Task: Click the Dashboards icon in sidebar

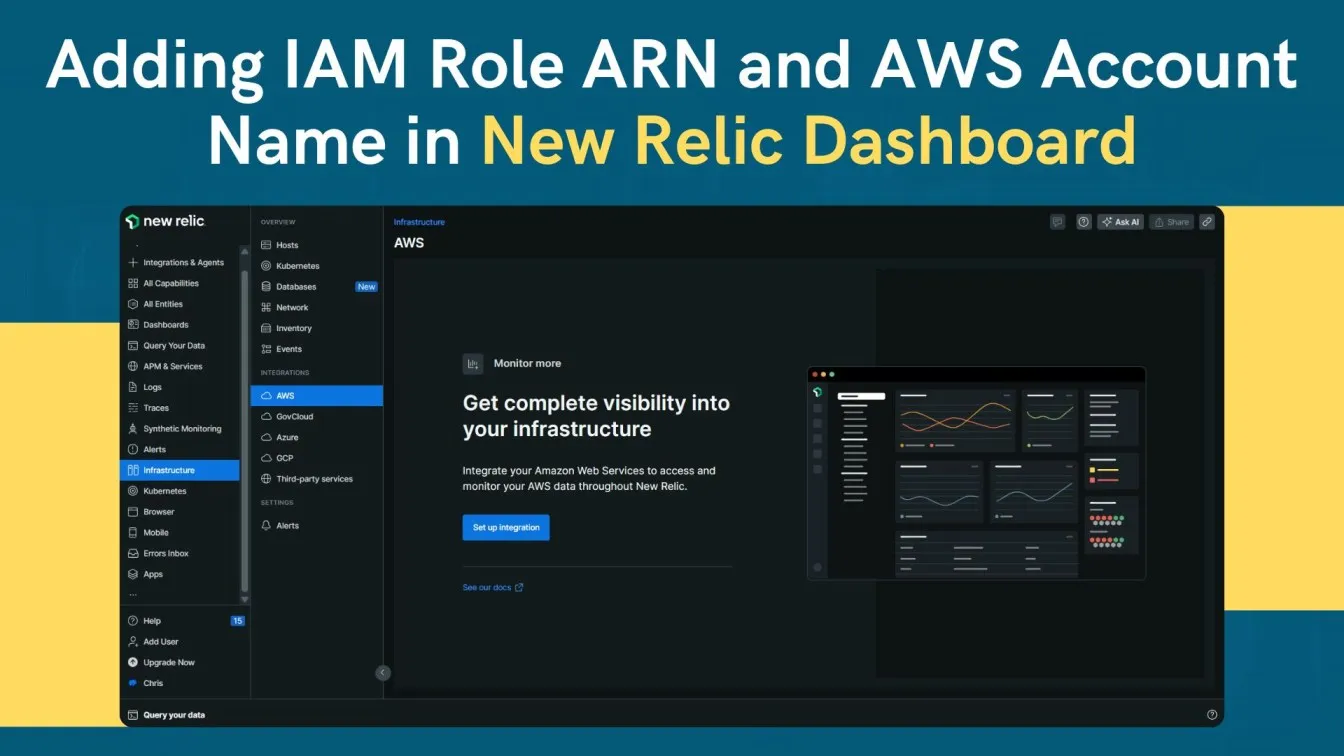Action: click(x=133, y=325)
